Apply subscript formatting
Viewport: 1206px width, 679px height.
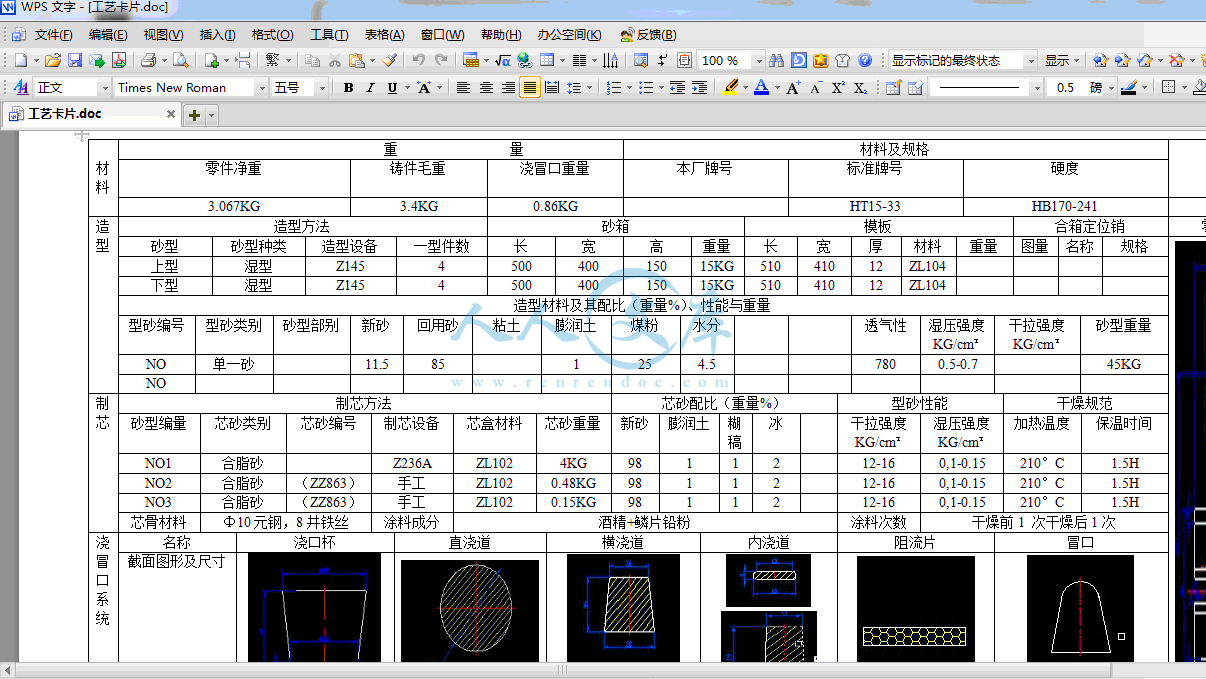[860, 87]
